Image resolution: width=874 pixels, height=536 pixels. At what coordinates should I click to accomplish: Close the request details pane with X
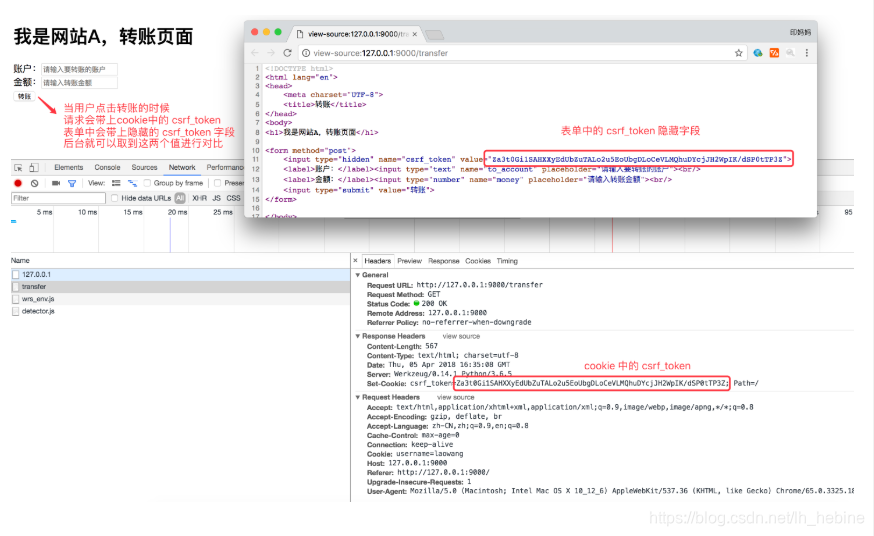(x=355, y=261)
